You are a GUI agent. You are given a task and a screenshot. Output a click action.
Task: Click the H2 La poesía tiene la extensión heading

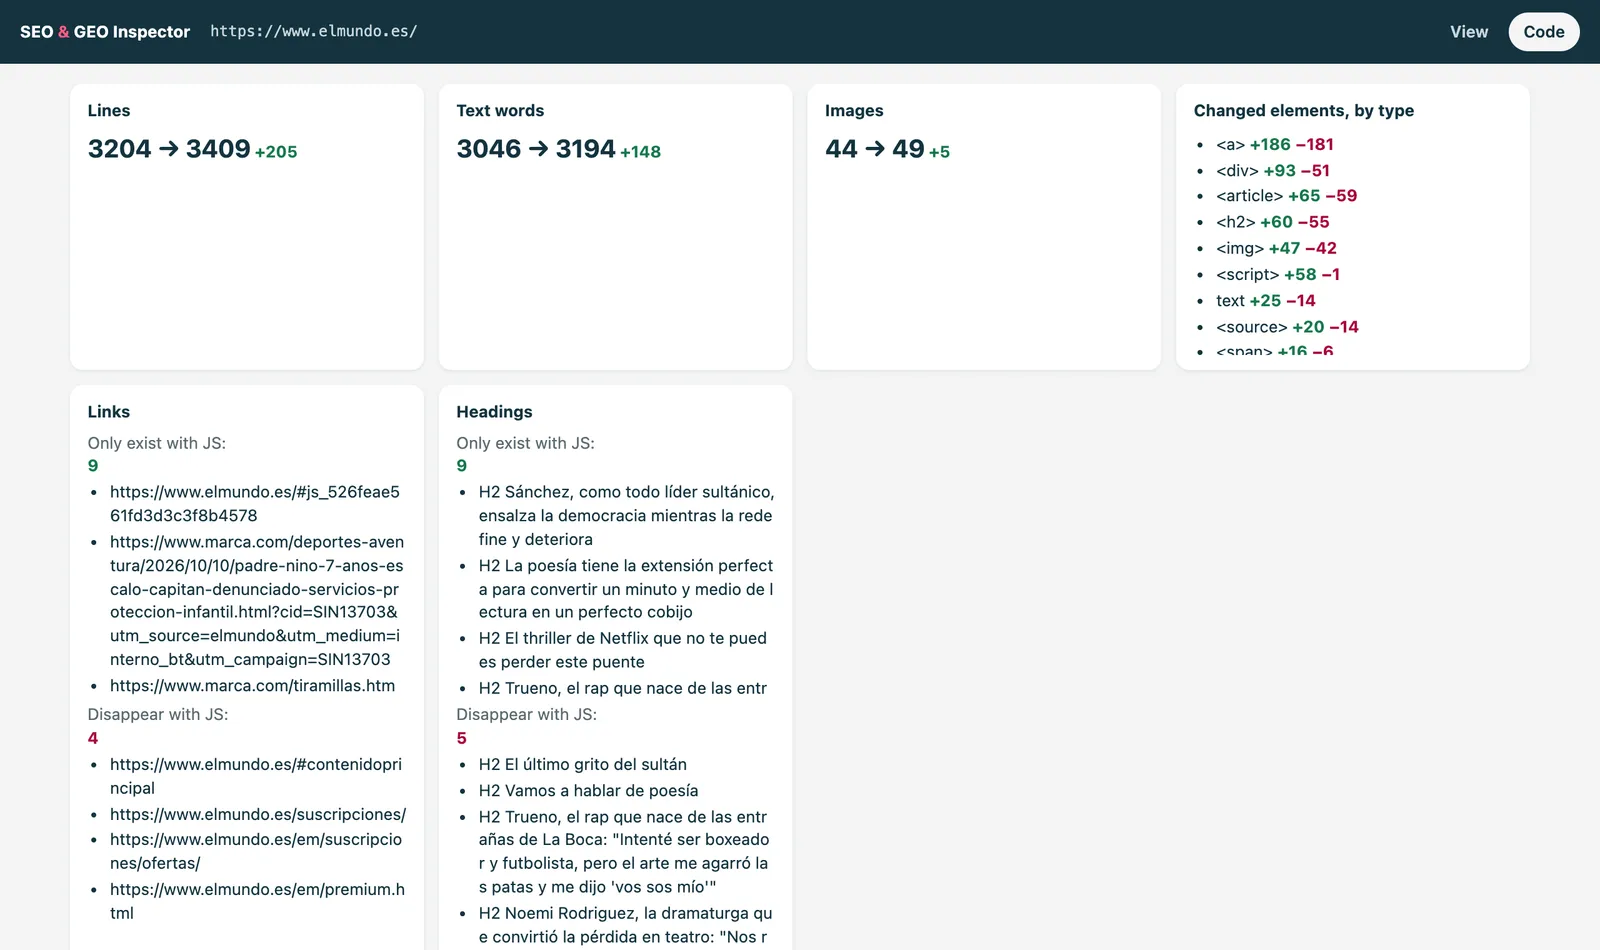point(626,588)
